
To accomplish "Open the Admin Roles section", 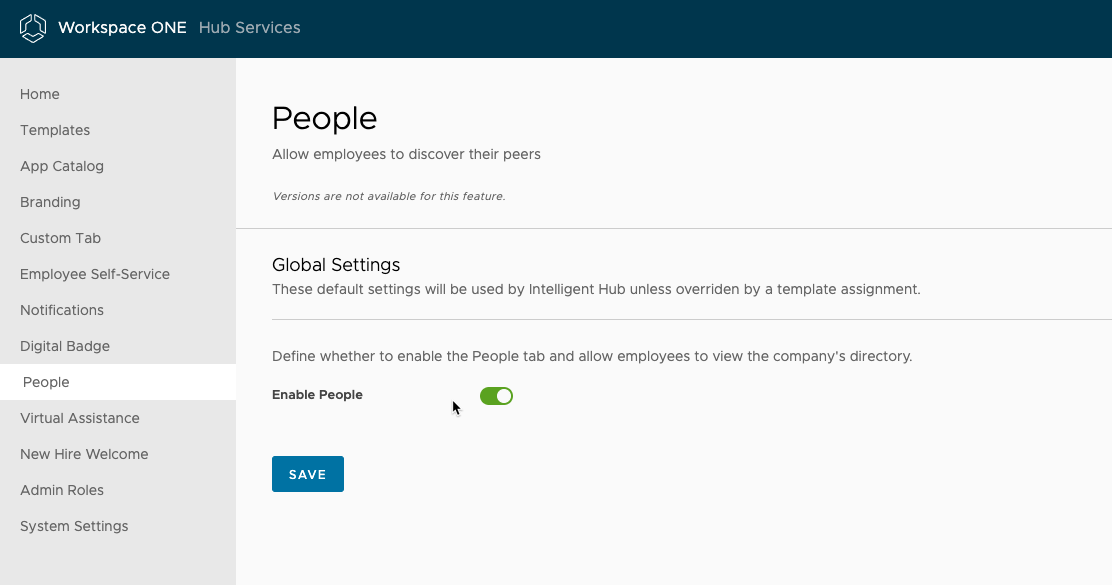I will [x=62, y=490].
